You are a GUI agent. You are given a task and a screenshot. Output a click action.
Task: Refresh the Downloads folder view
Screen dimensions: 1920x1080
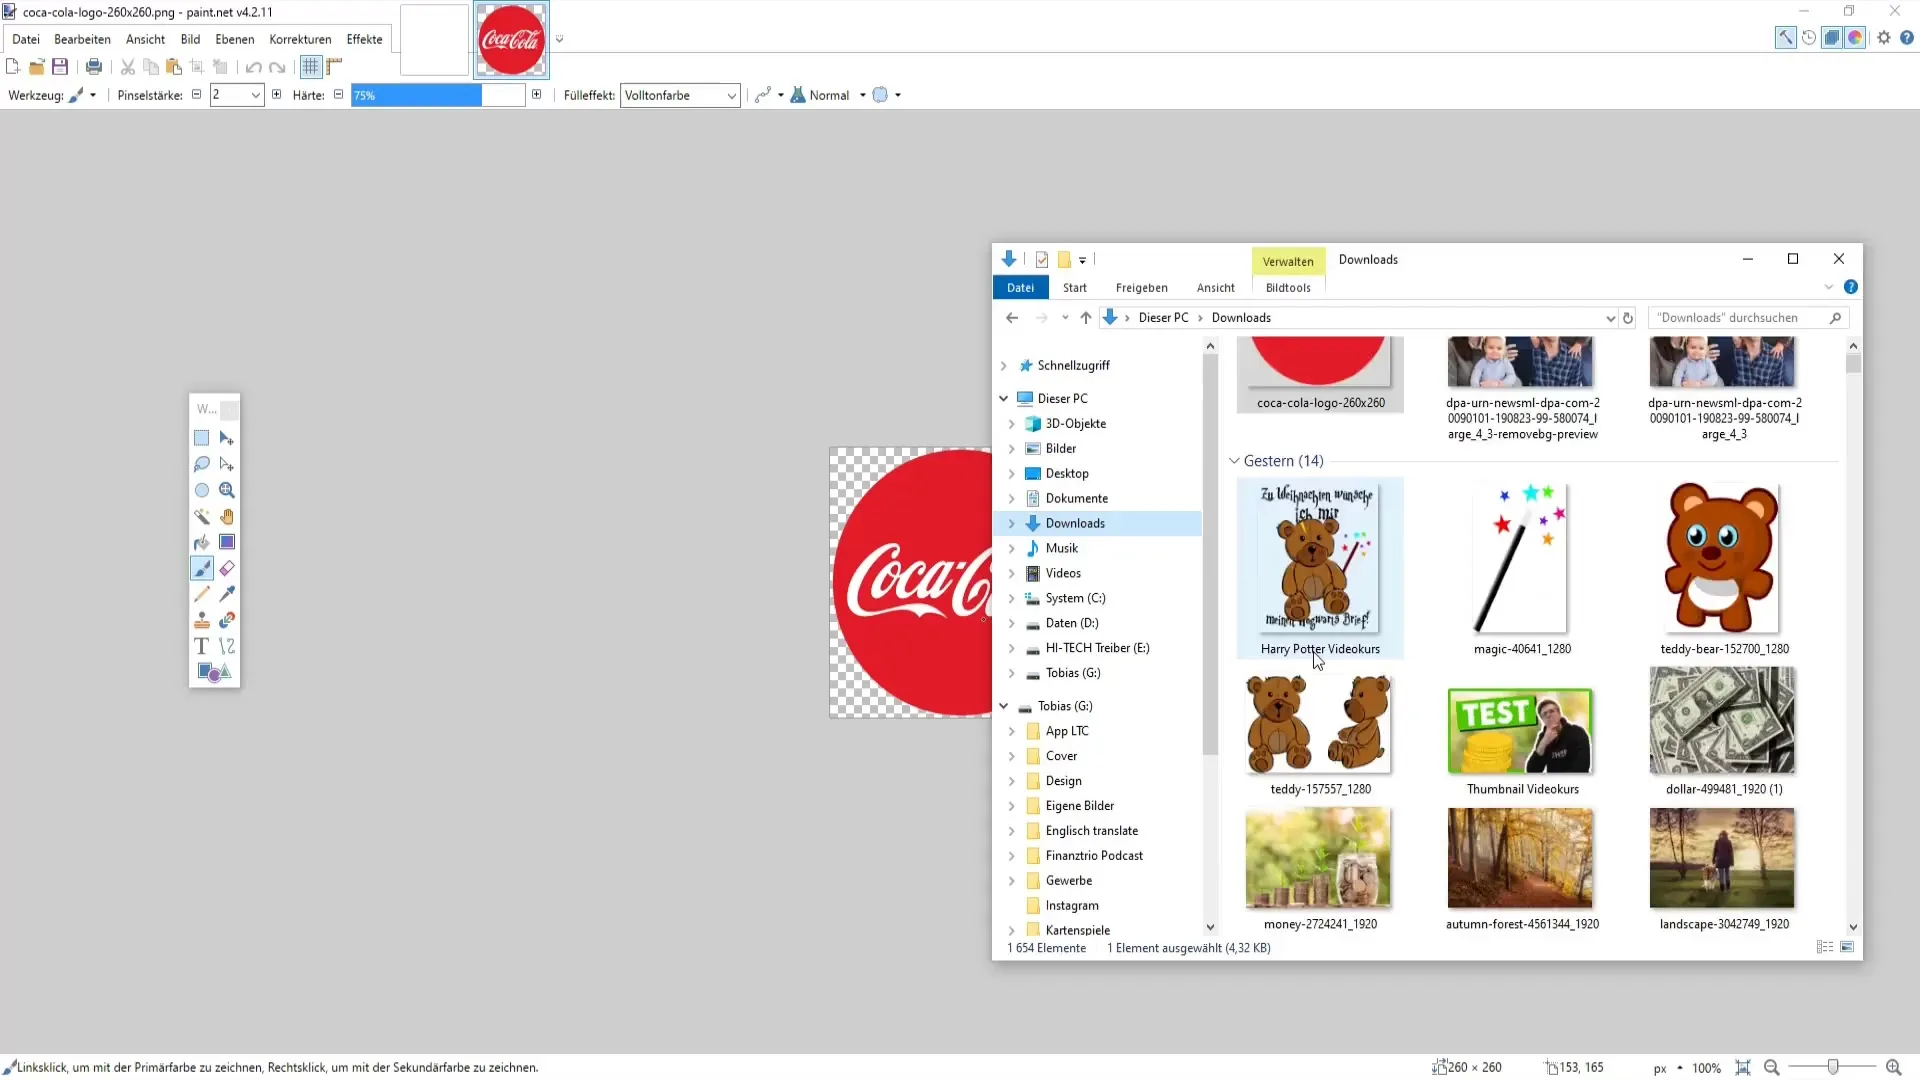(1628, 318)
